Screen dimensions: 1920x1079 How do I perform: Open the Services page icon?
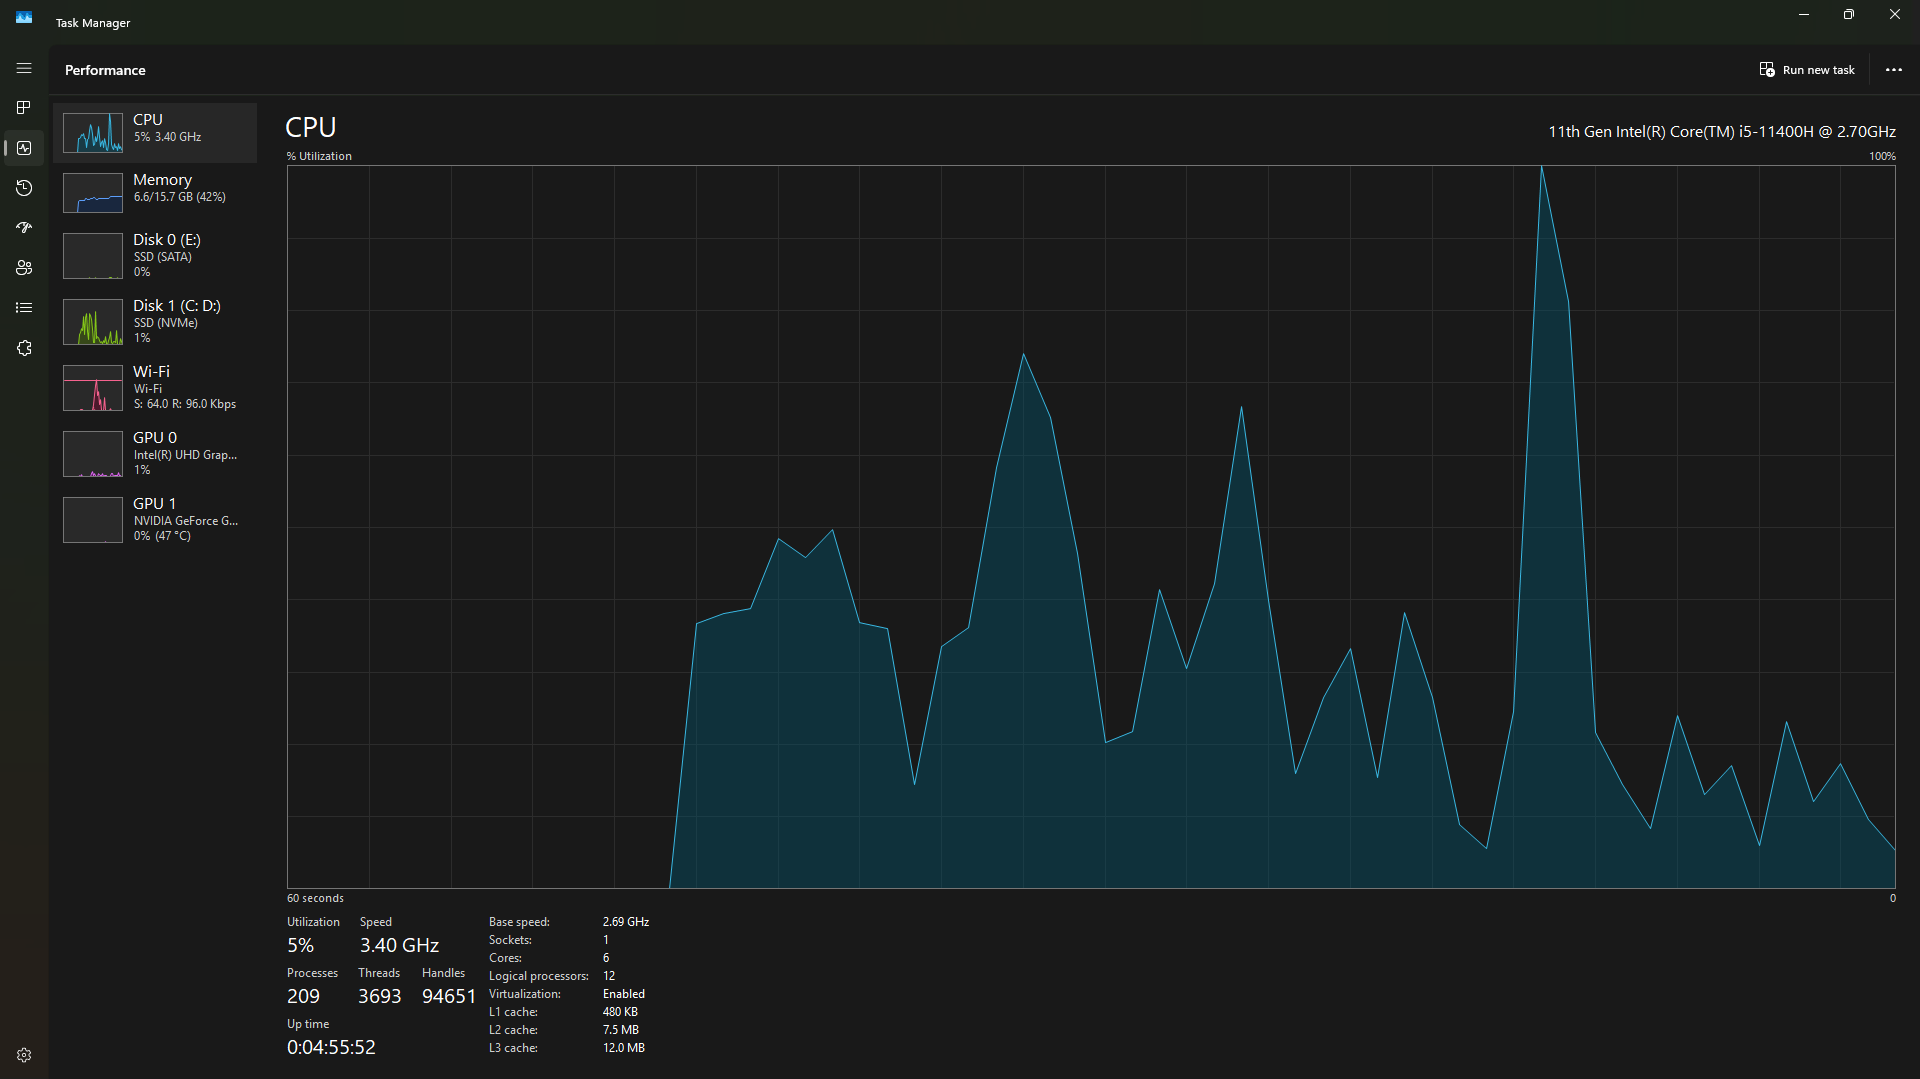click(x=24, y=348)
